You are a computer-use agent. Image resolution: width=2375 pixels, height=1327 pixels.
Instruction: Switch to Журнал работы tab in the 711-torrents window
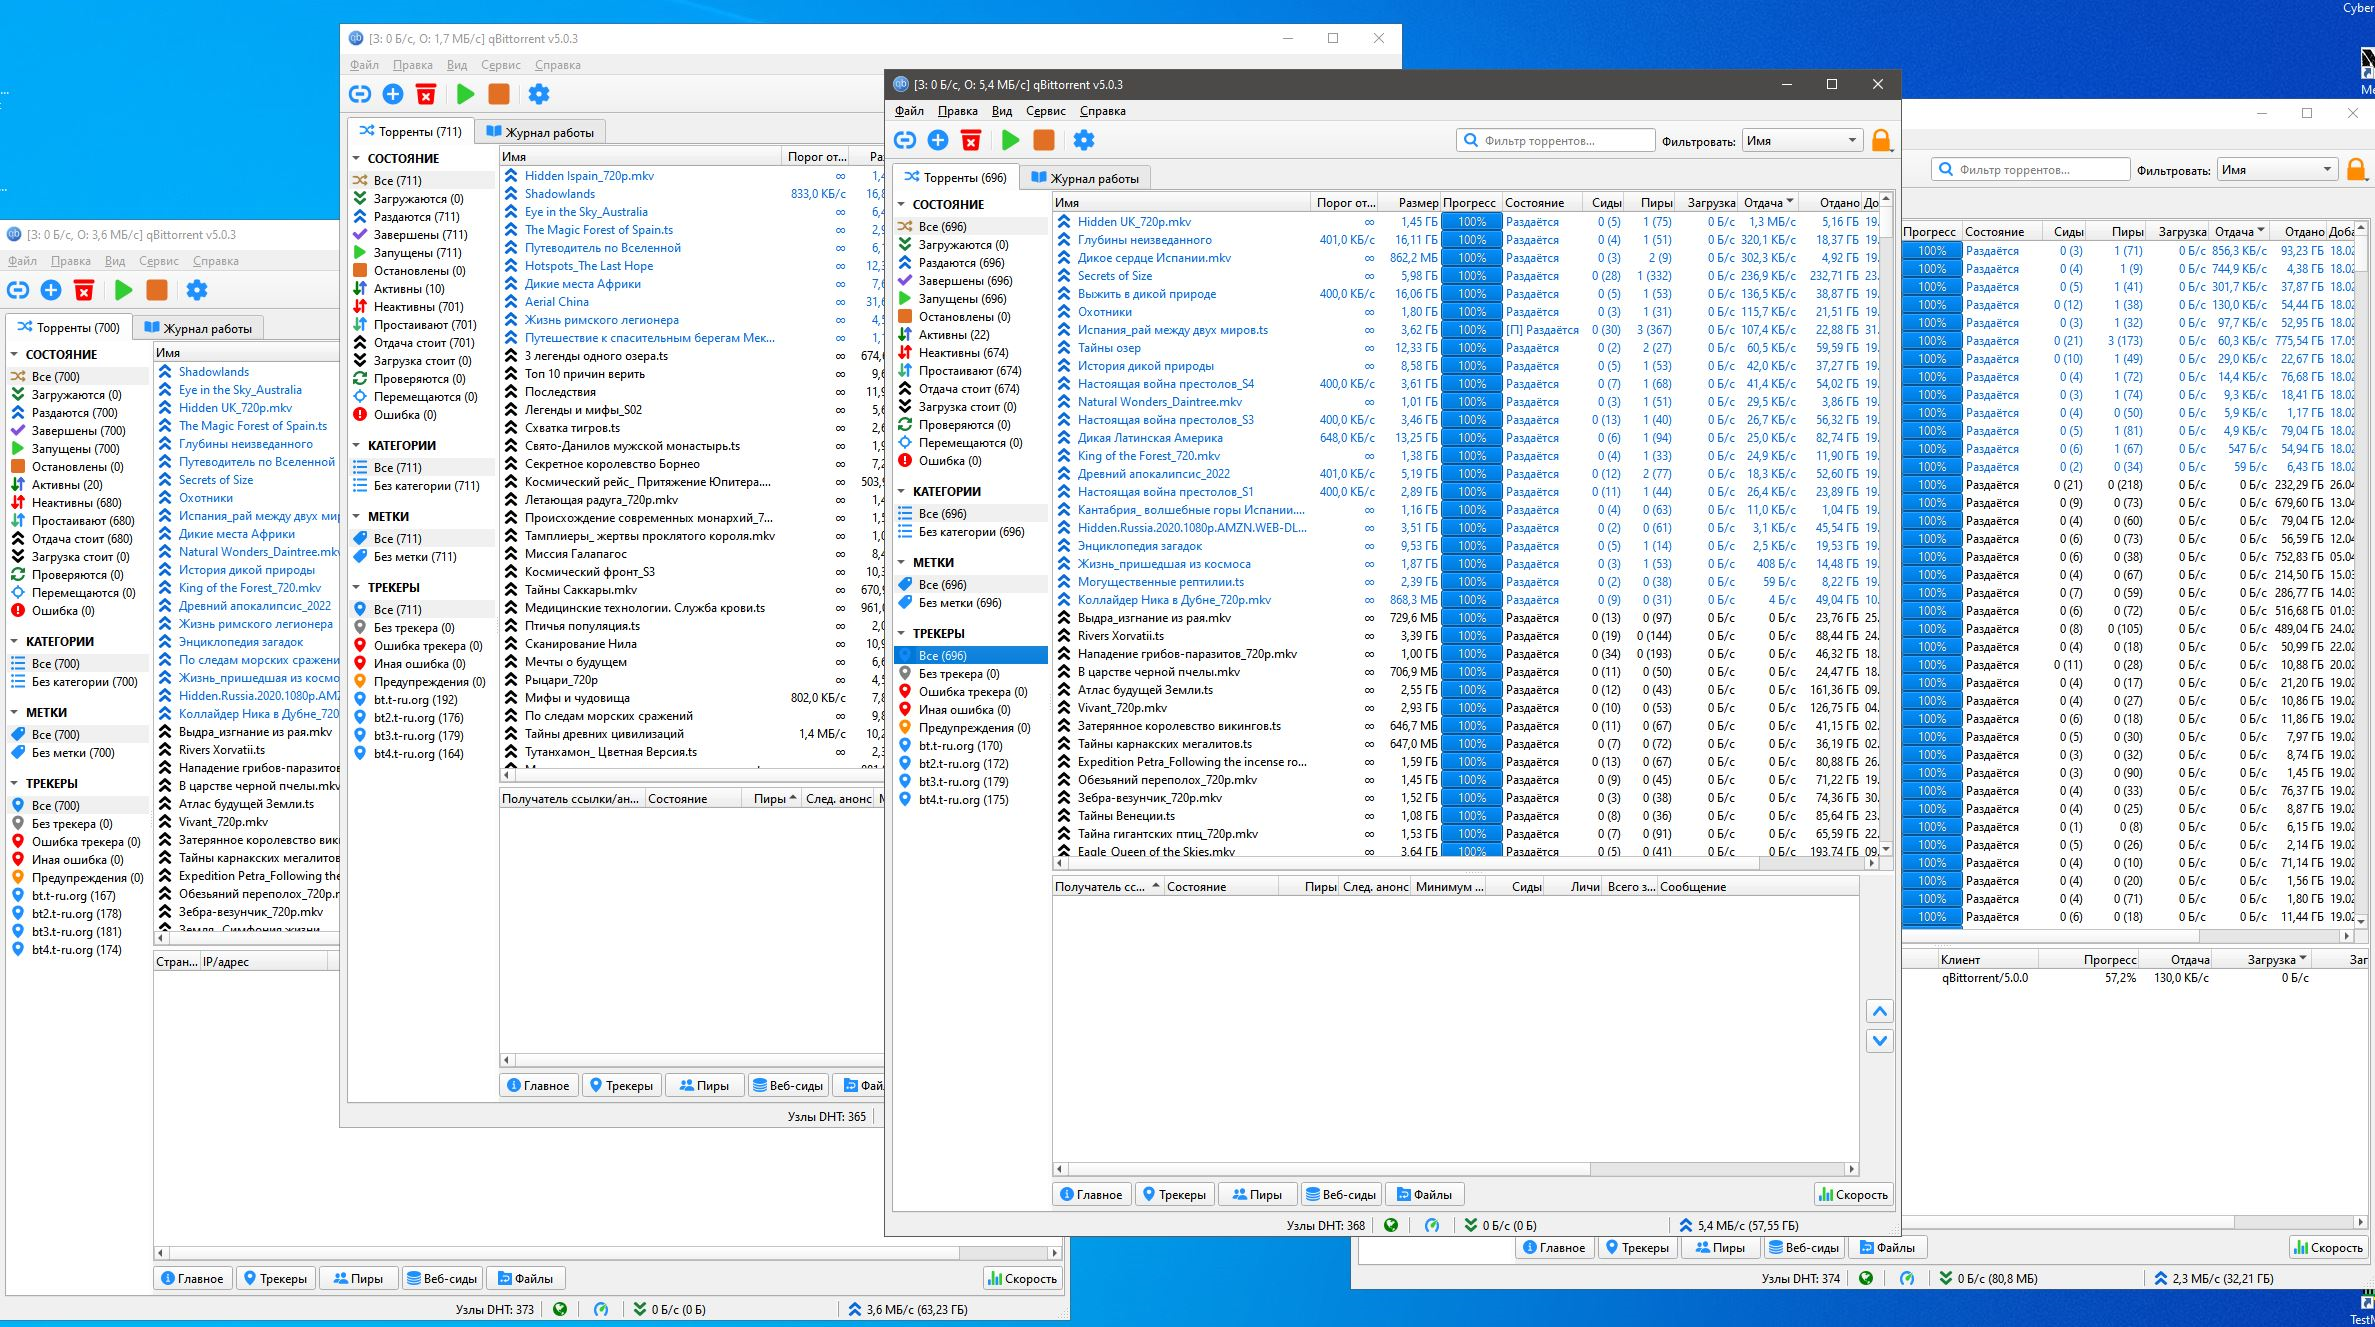(540, 132)
